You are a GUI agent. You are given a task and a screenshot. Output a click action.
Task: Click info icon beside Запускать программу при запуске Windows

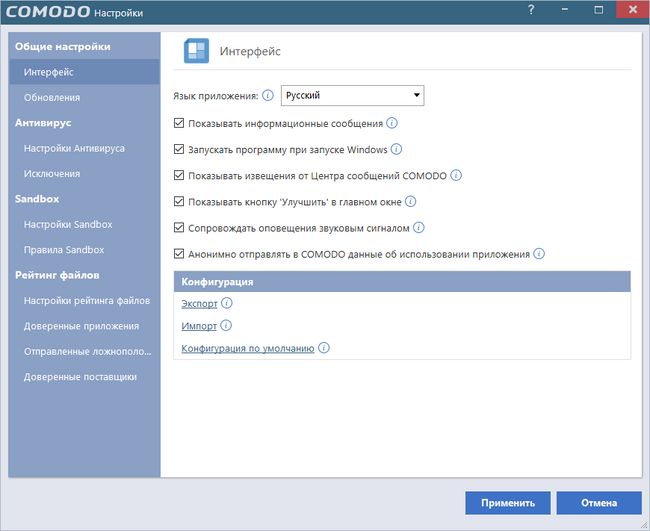[396, 149]
